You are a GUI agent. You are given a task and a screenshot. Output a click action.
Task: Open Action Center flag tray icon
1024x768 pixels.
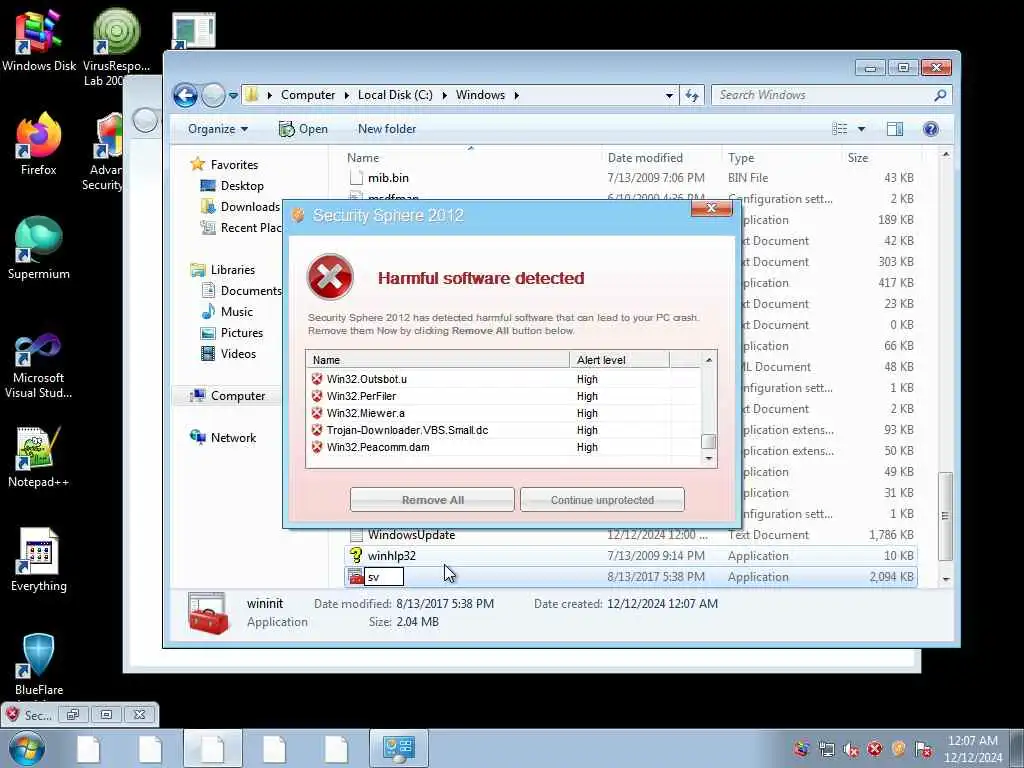(923, 749)
